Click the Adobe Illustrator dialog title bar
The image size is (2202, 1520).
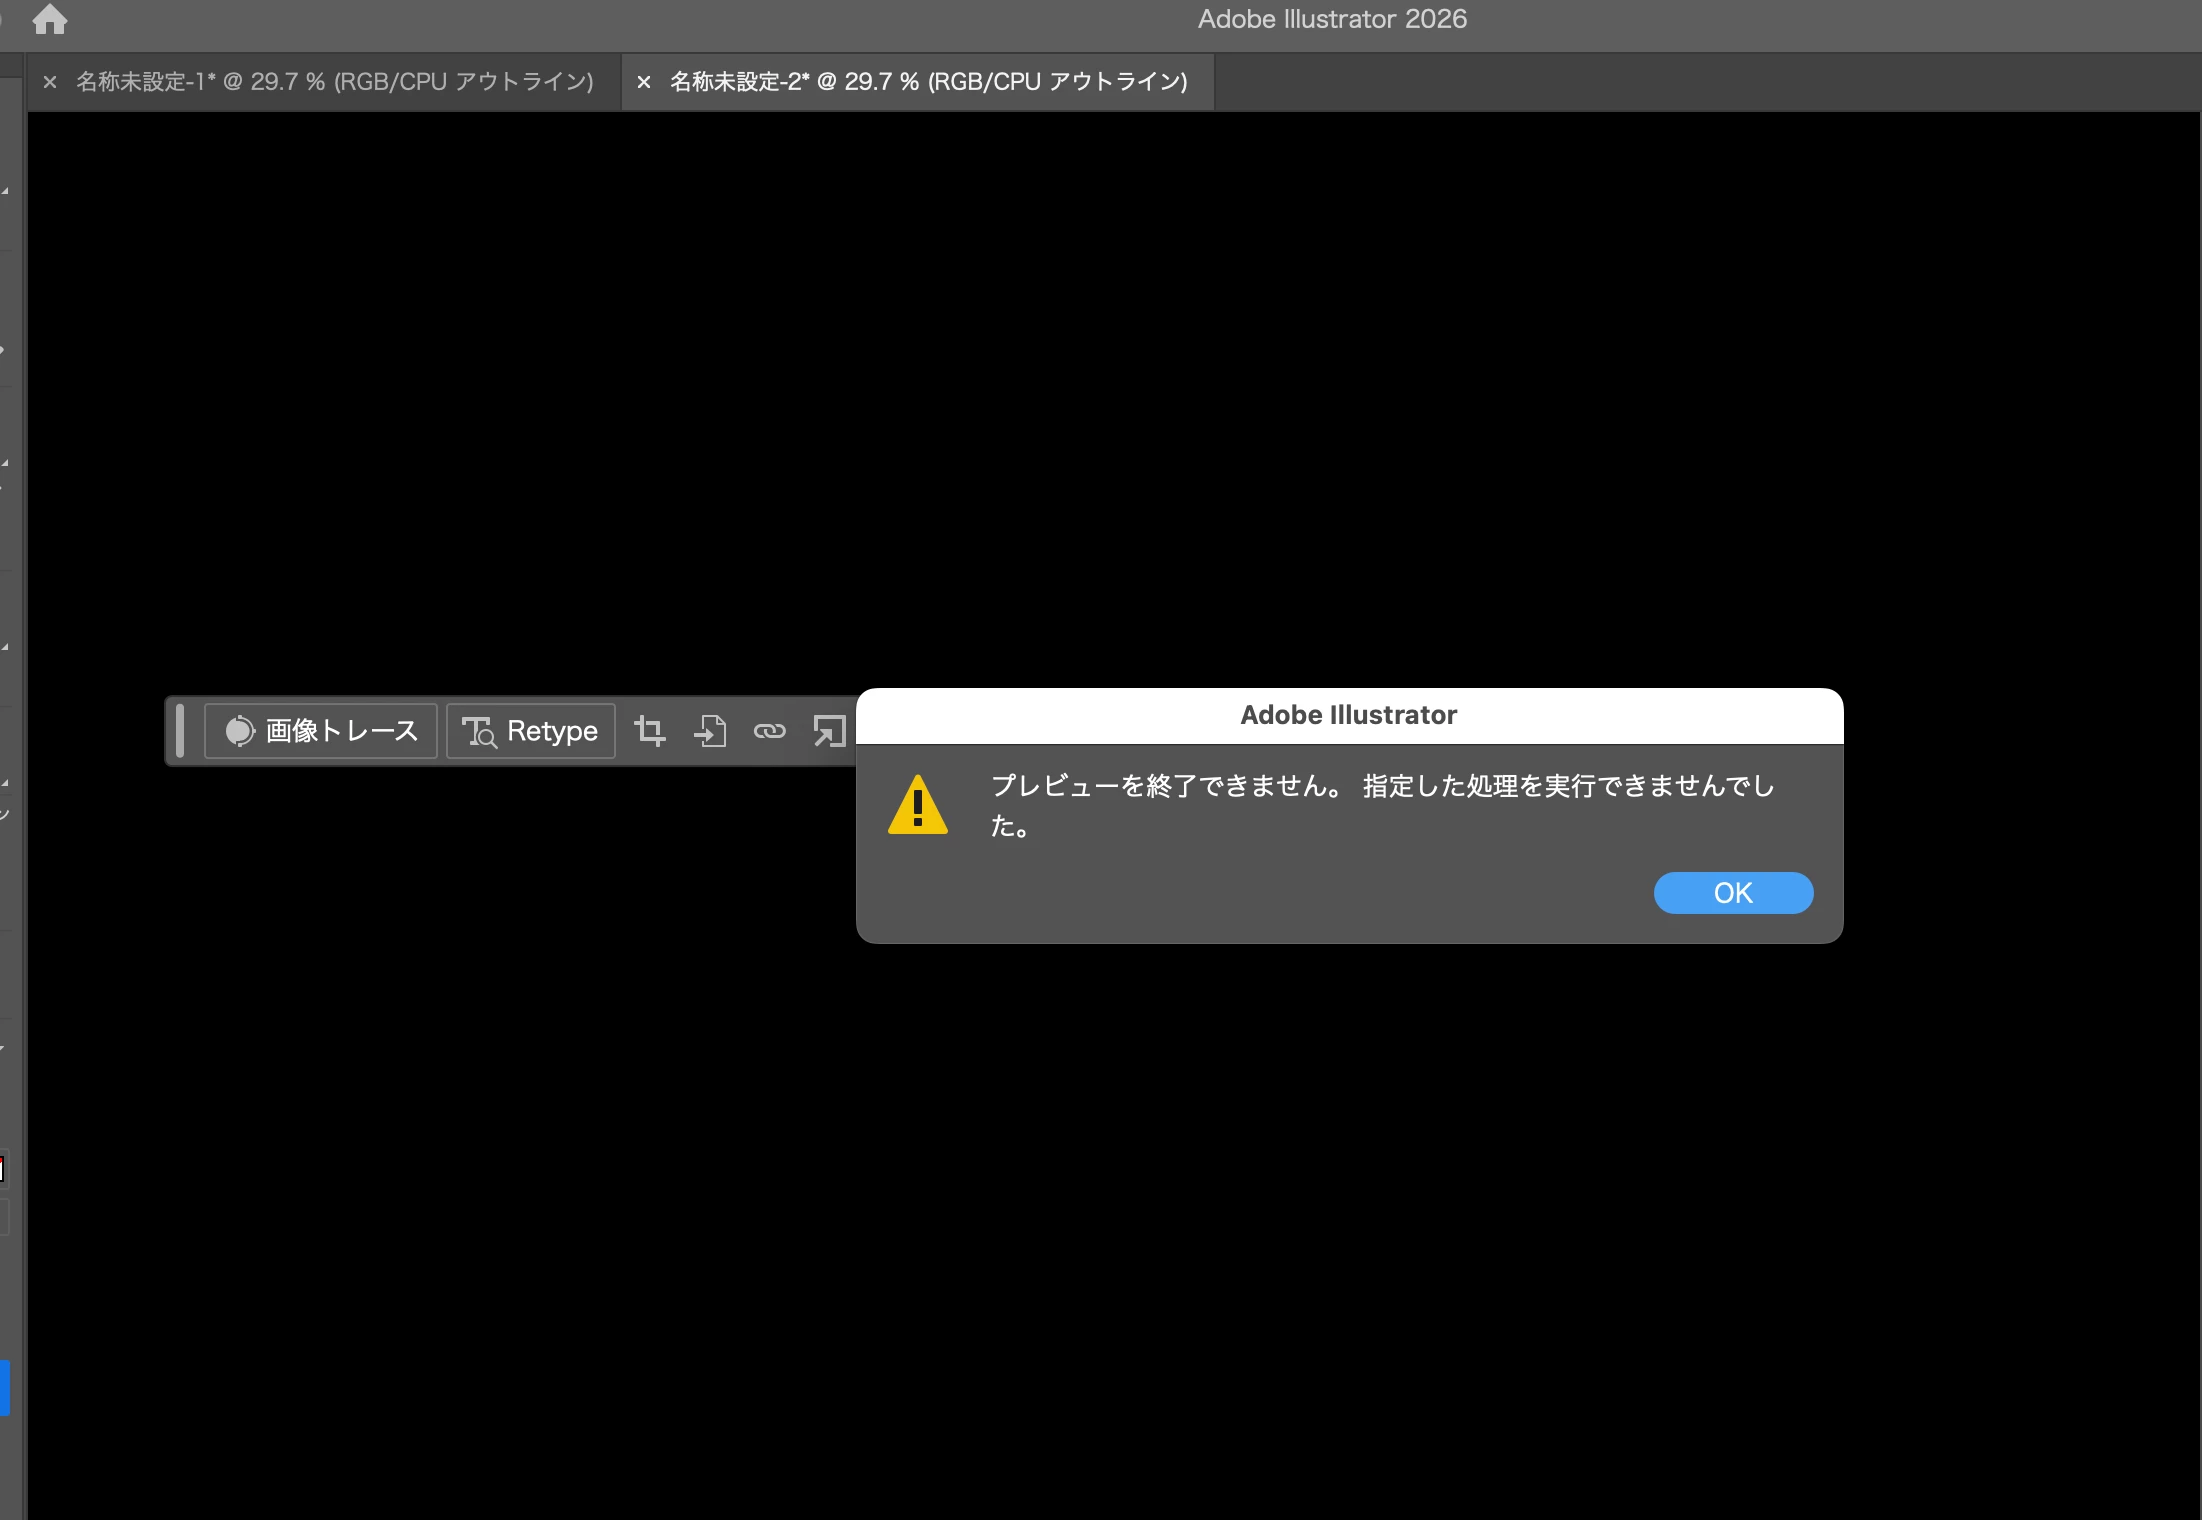click(1348, 715)
